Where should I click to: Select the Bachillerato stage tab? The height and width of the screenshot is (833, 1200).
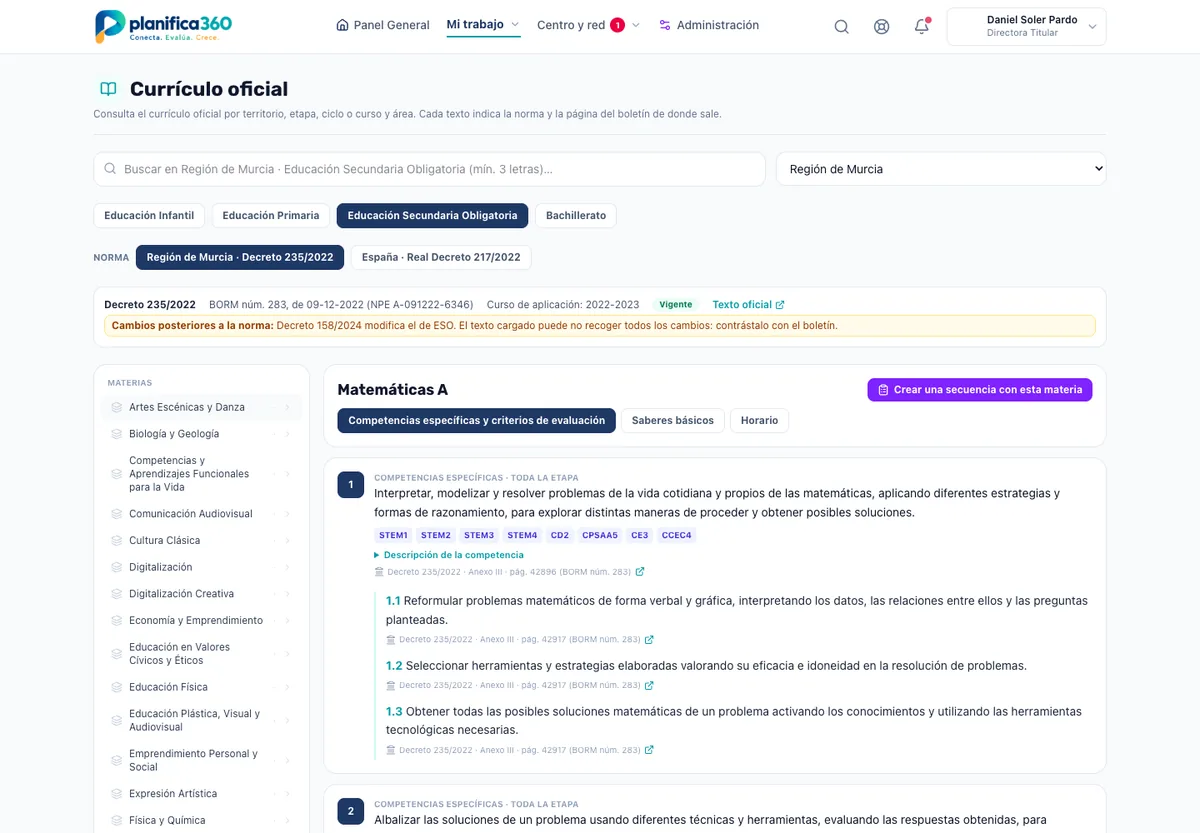576,215
